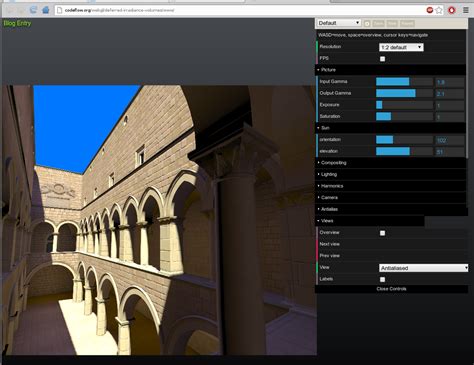
Task: Open the Resolution 1:2 default dropdown
Action: pyautogui.click(x=401, y=47)
